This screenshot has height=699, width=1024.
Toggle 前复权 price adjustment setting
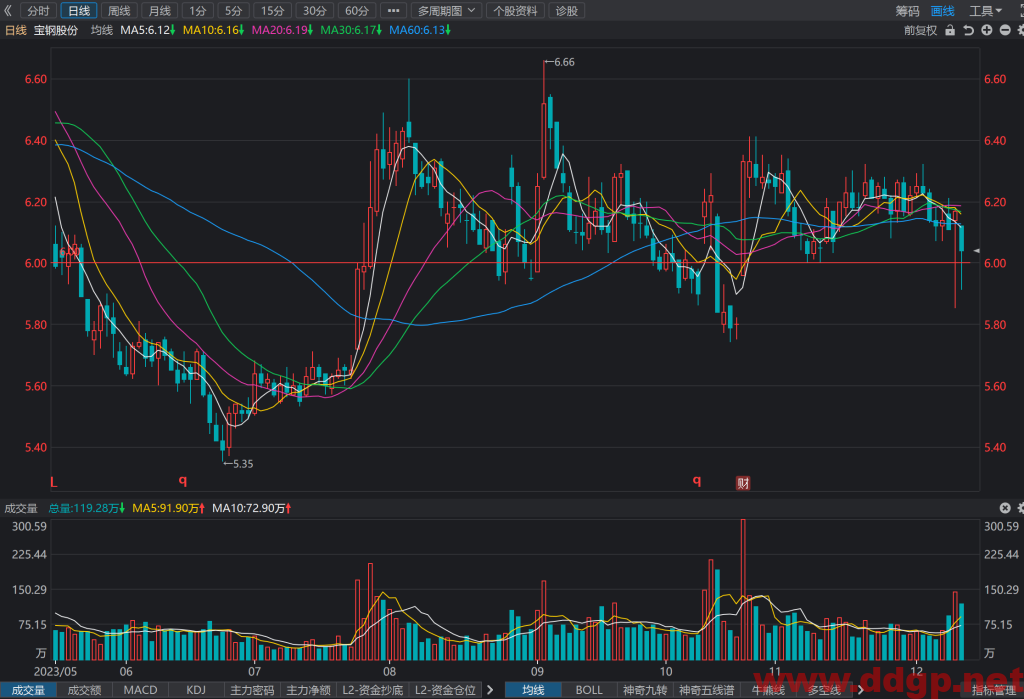coord(920,30)
